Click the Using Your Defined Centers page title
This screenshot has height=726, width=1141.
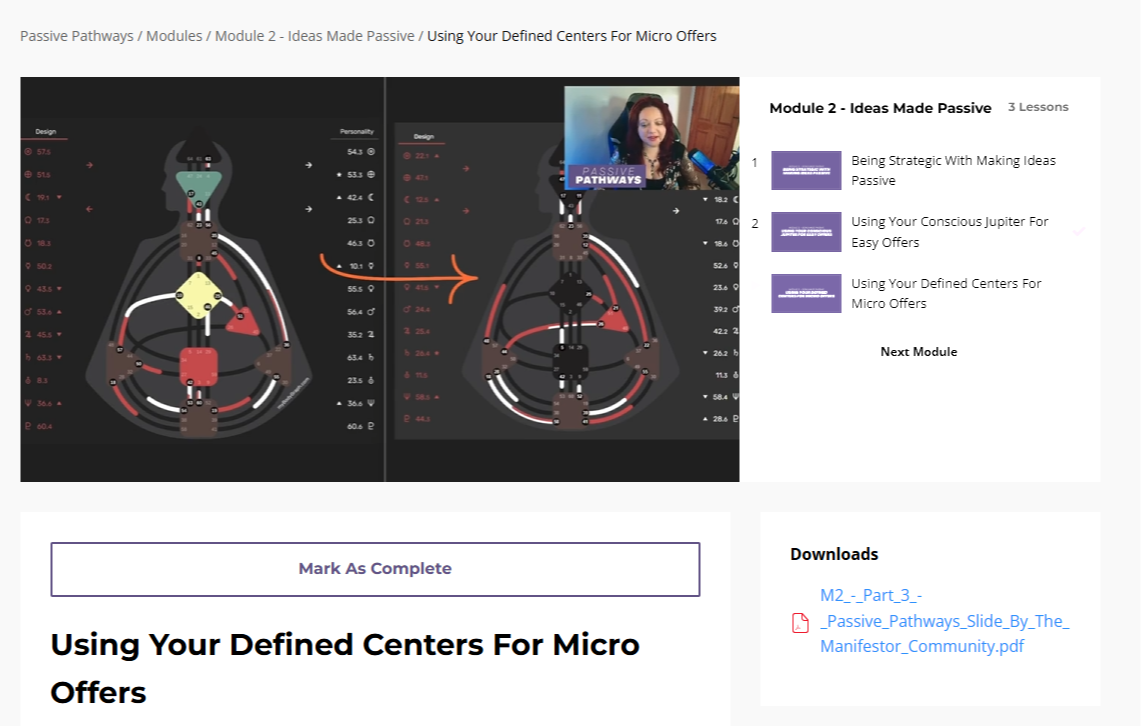345,668
